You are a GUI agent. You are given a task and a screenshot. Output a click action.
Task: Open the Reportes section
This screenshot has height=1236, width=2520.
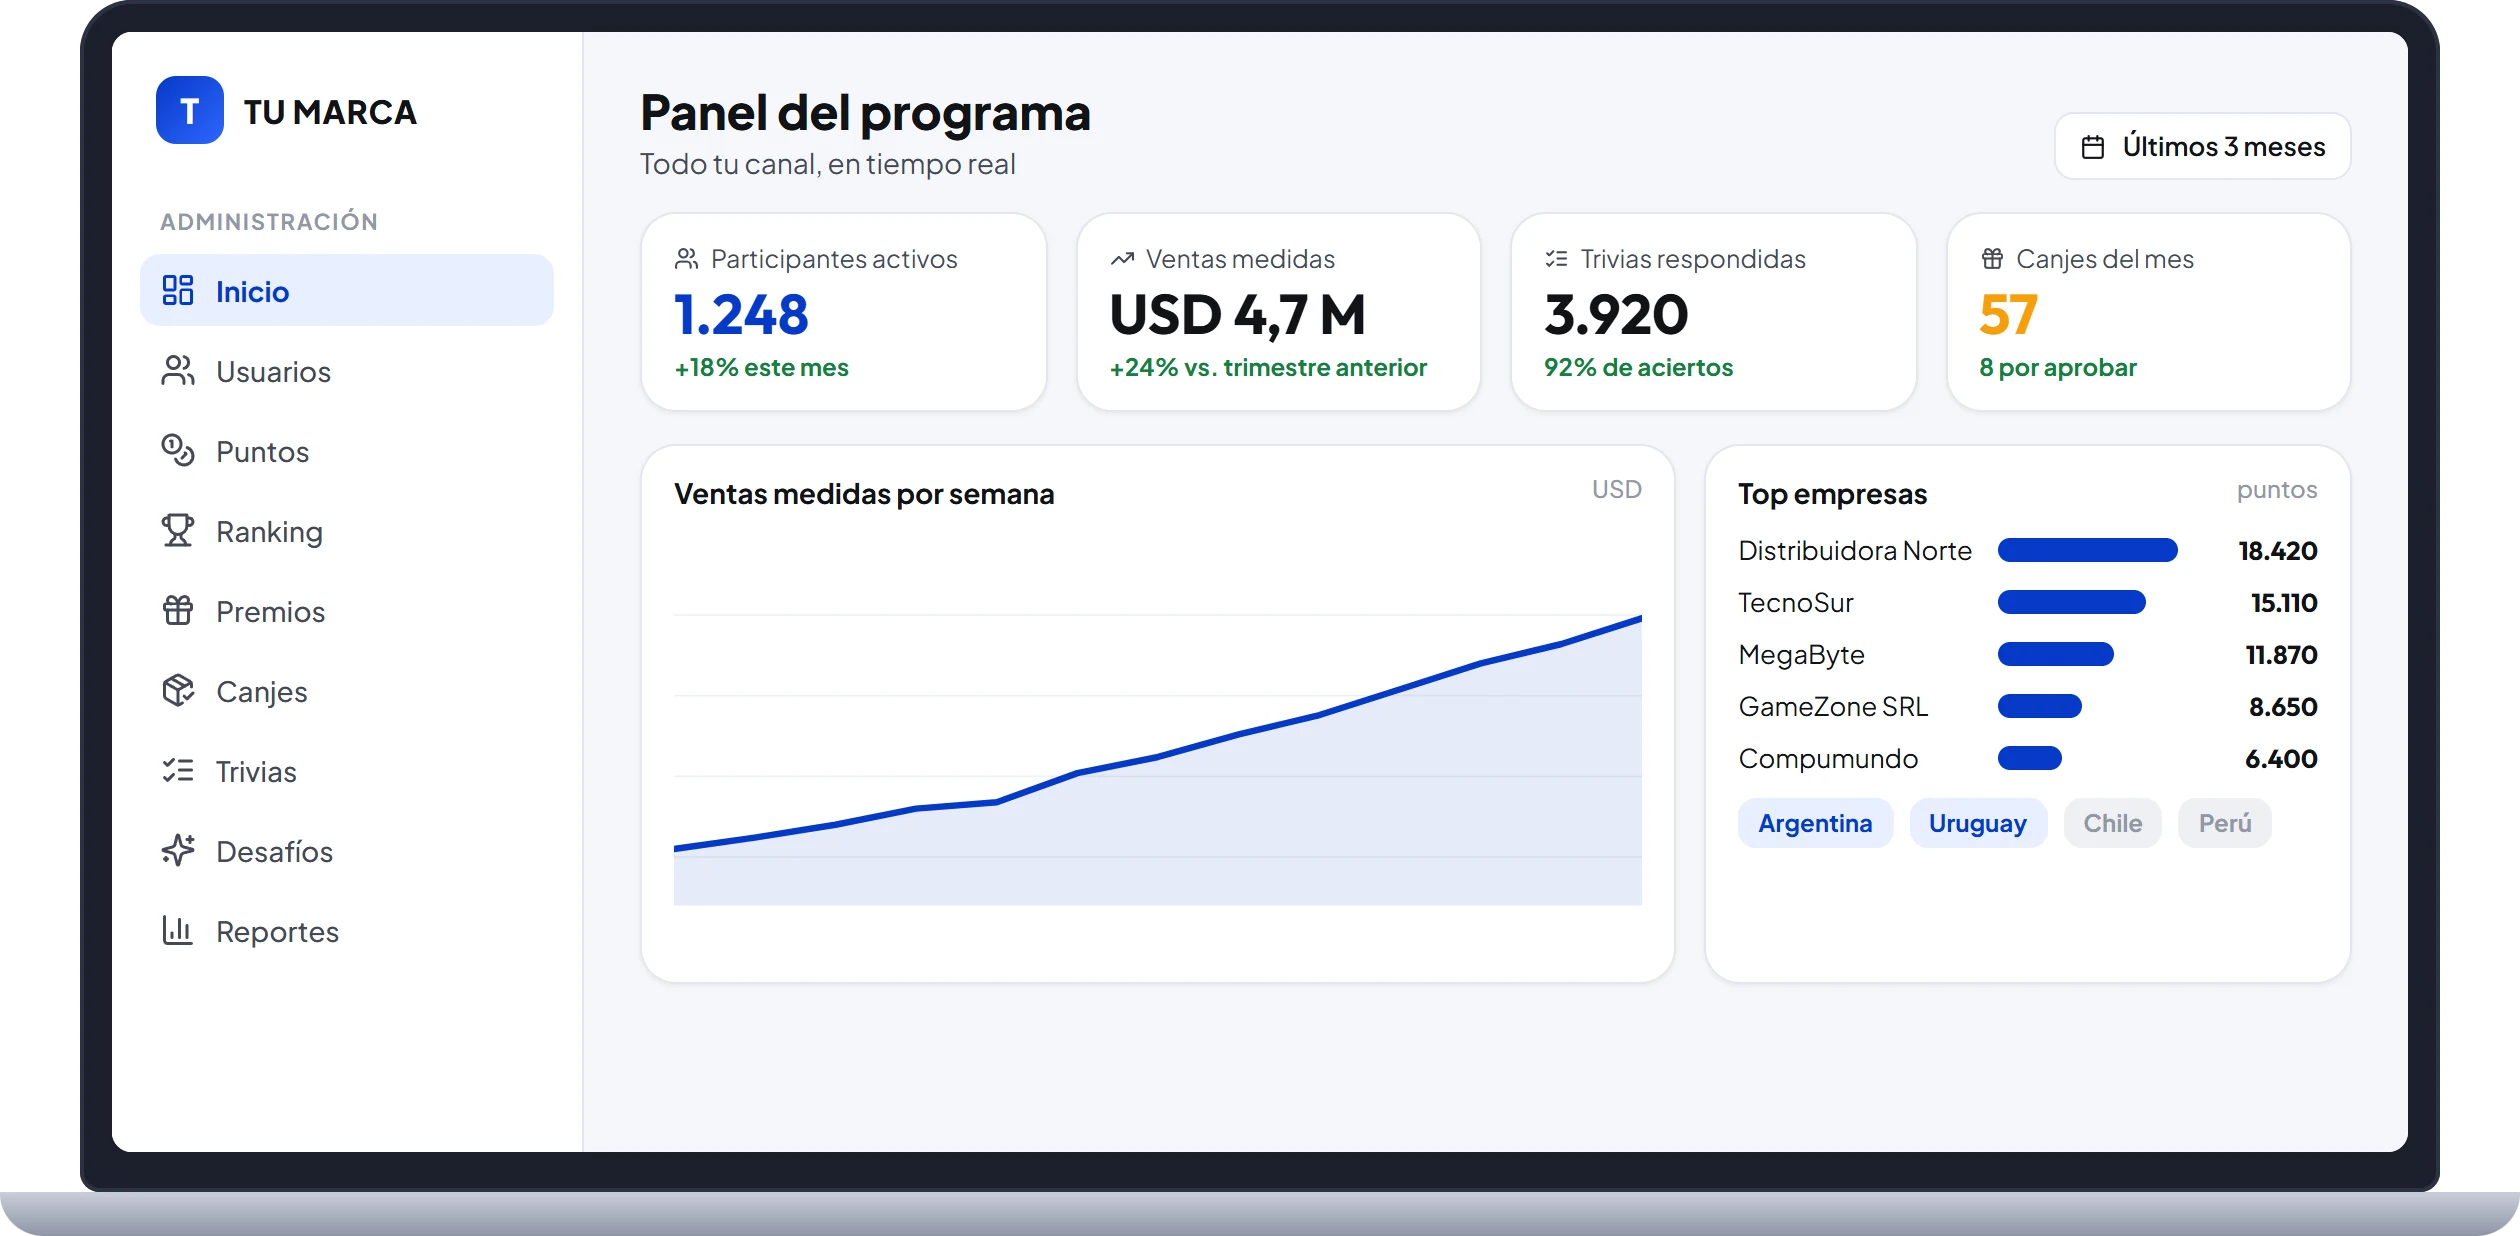tap(347, 931)
